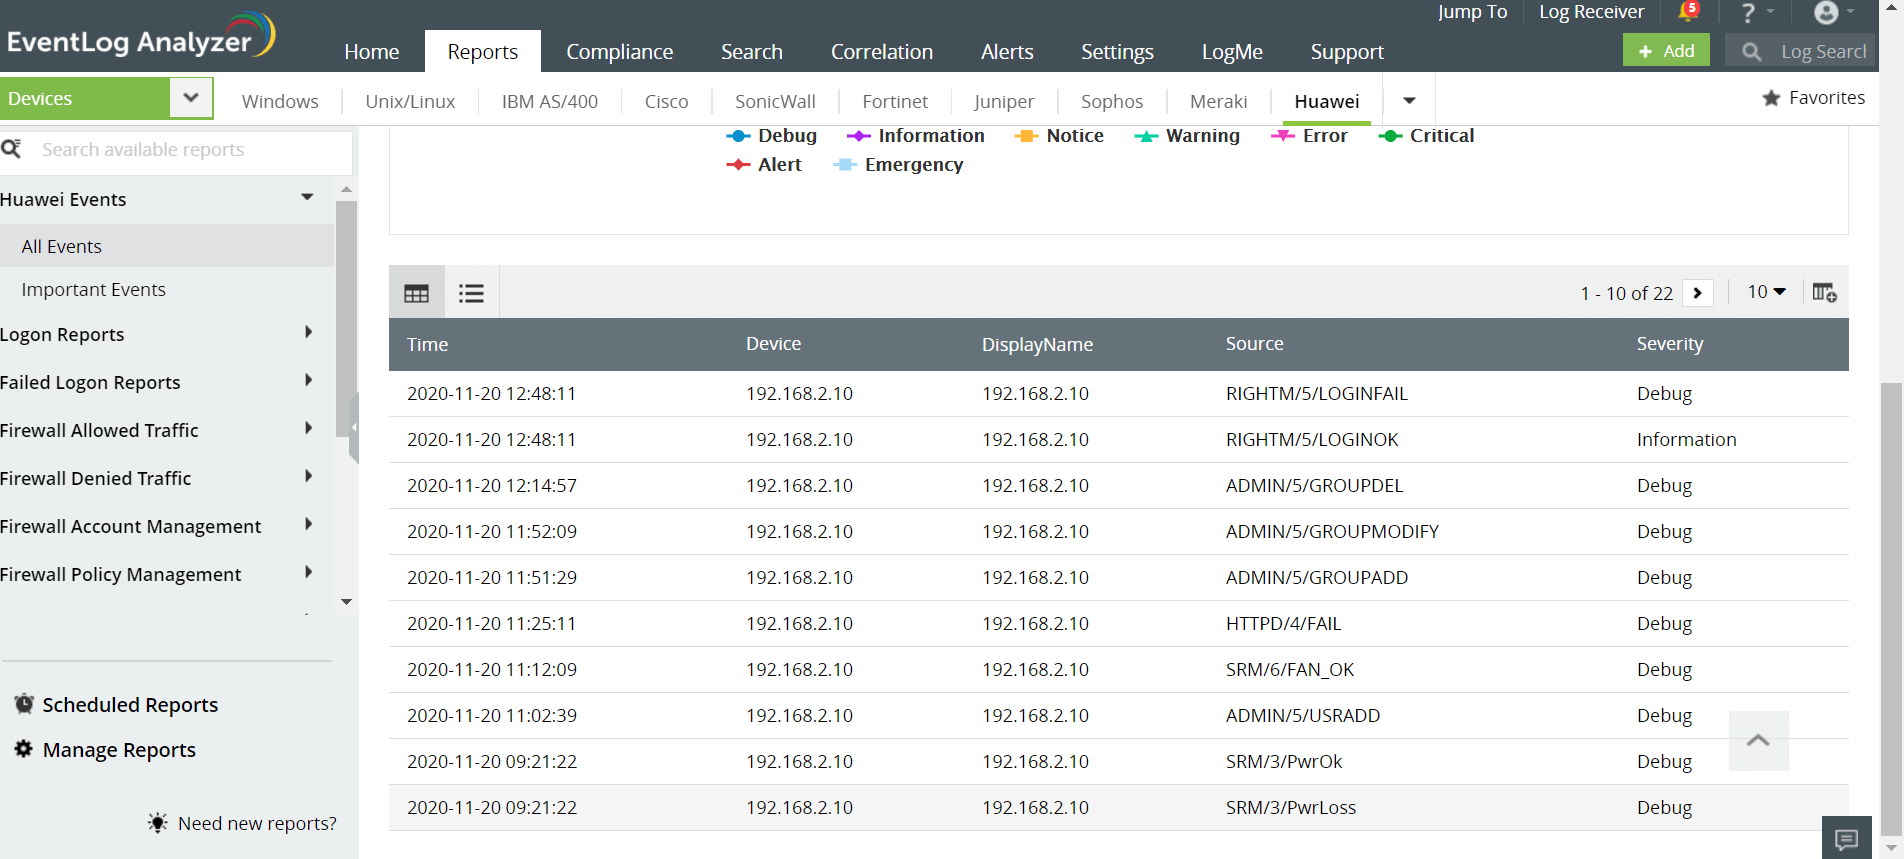Click the Log Search magnifier icon
Screen dimensions: 1904x859
[x=1751, y=51]
